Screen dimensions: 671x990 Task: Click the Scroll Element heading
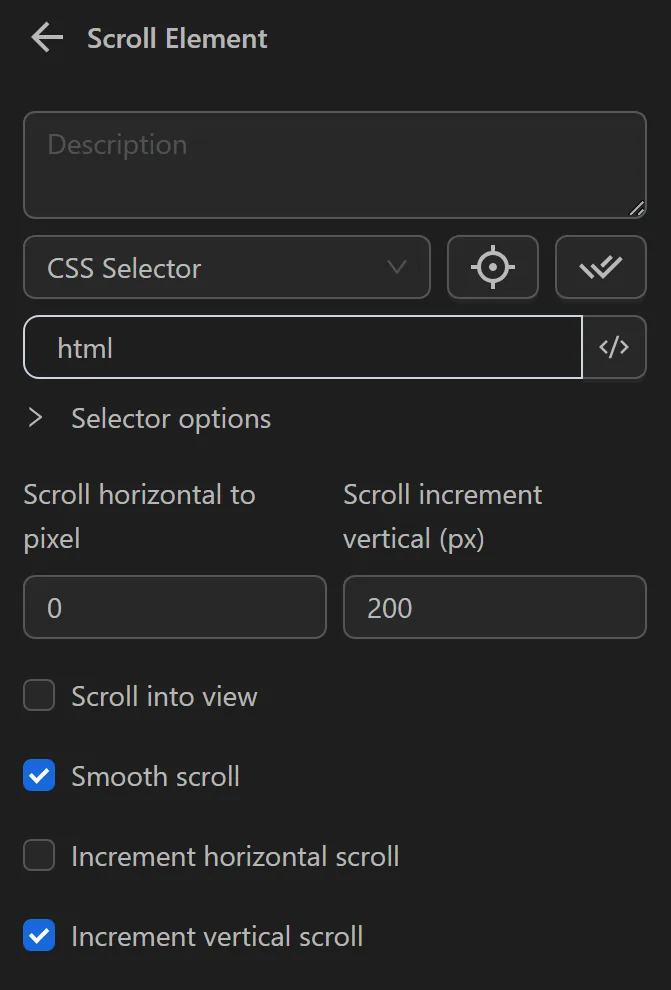(176, 38)
